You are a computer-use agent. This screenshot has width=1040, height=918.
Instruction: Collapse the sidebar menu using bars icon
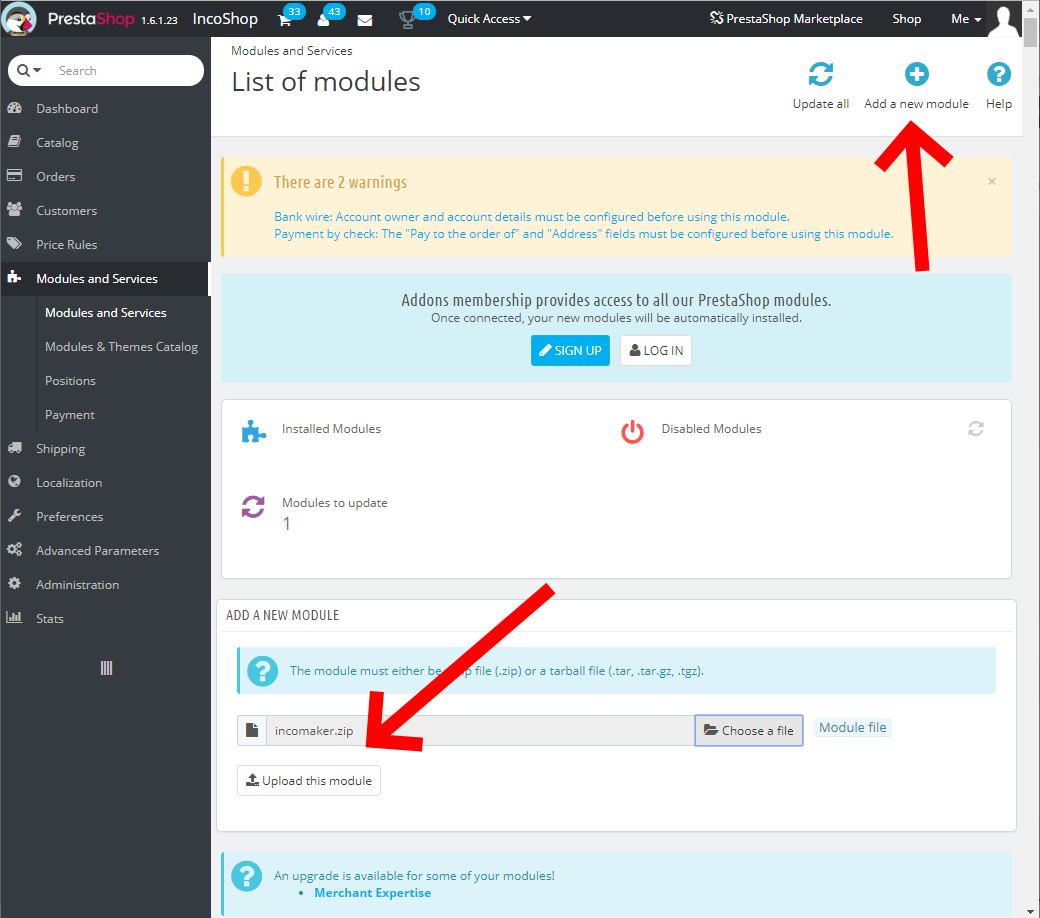pos(106,668)
